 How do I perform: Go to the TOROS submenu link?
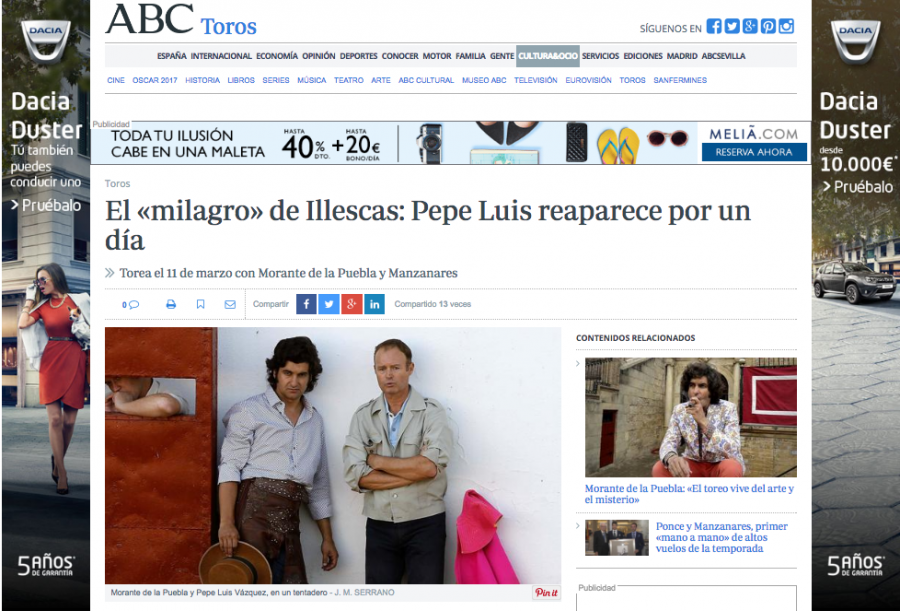633,80
